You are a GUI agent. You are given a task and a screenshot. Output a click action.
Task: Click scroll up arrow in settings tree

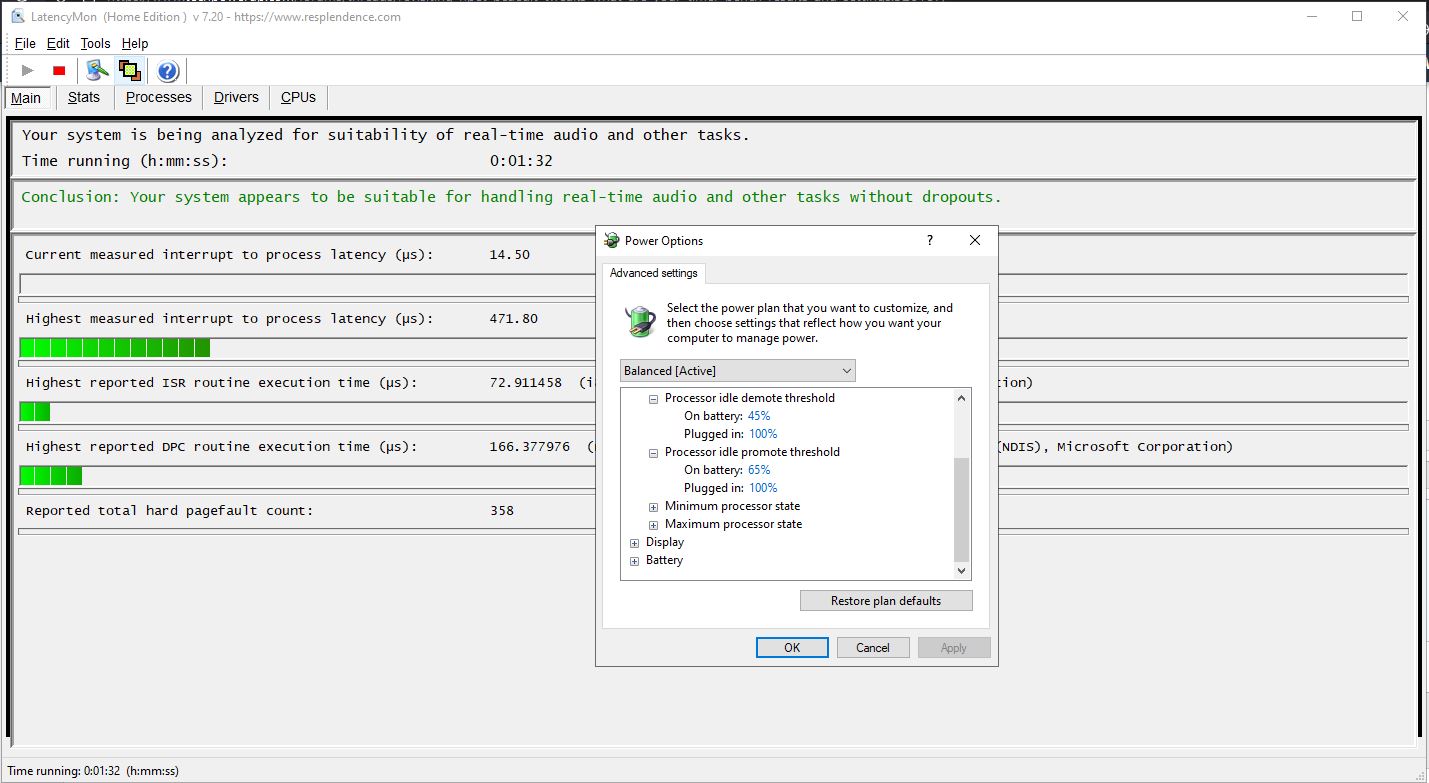(x=962, y=398)
